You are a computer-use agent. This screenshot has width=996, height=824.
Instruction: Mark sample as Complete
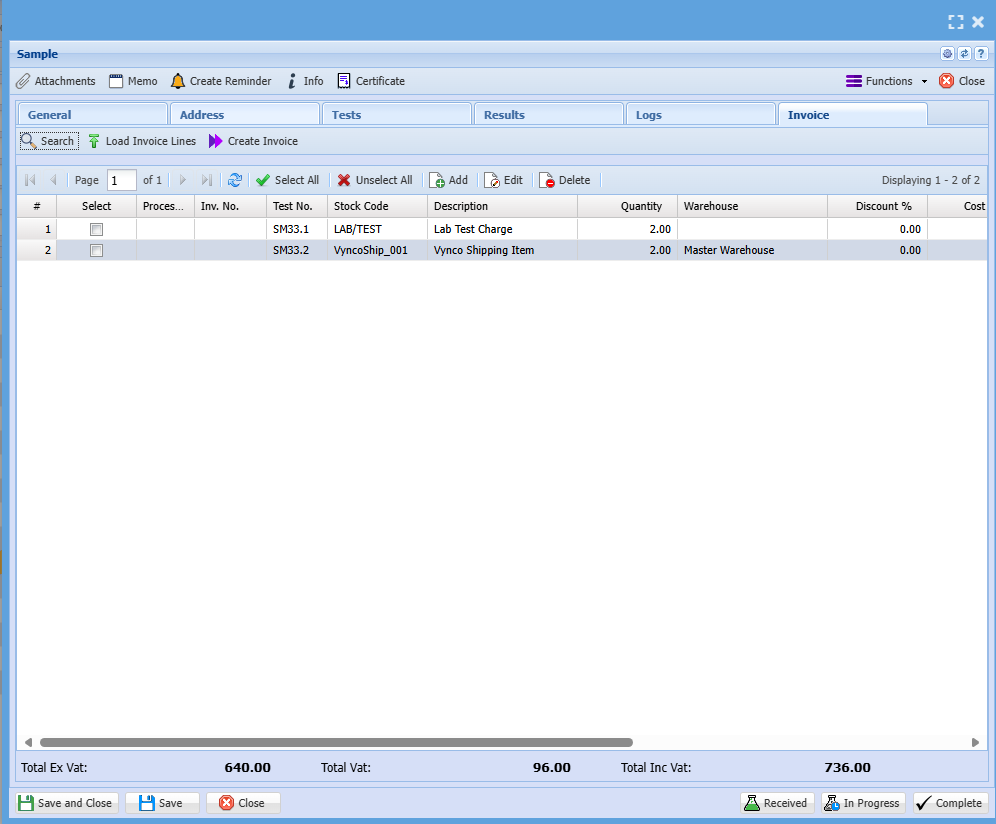950,803
